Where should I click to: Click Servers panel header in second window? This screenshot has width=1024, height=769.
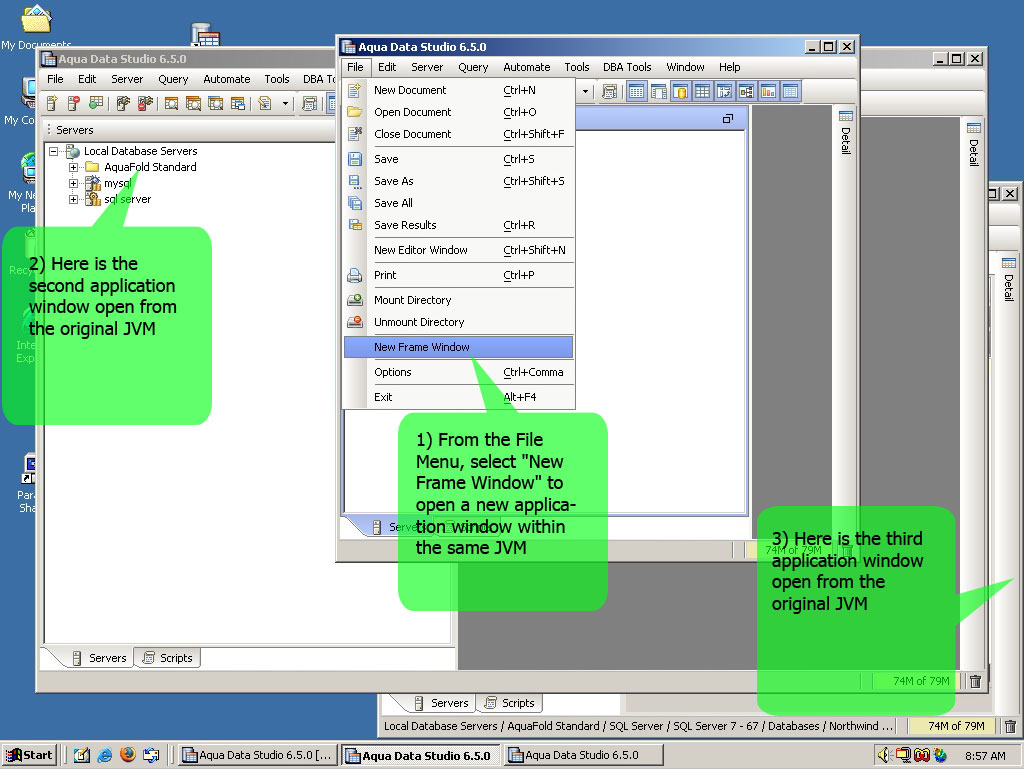click(189, 130)
